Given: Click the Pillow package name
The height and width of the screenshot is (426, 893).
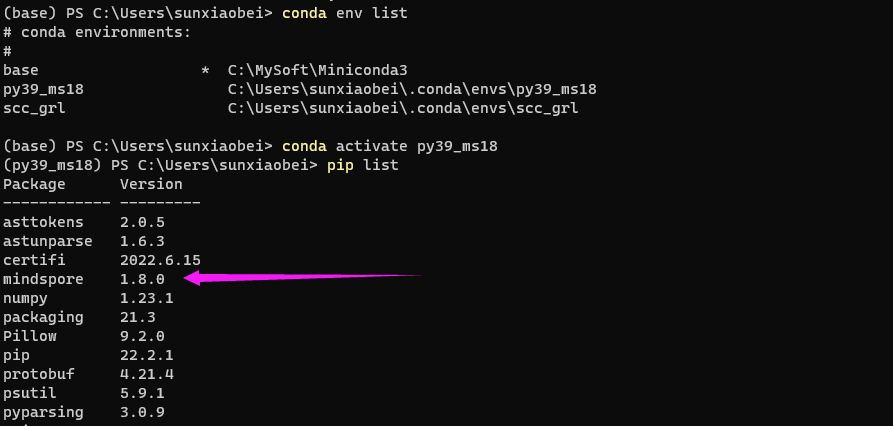Looking at the screenshot, I should pyautogui.click(x=30, y=336).
